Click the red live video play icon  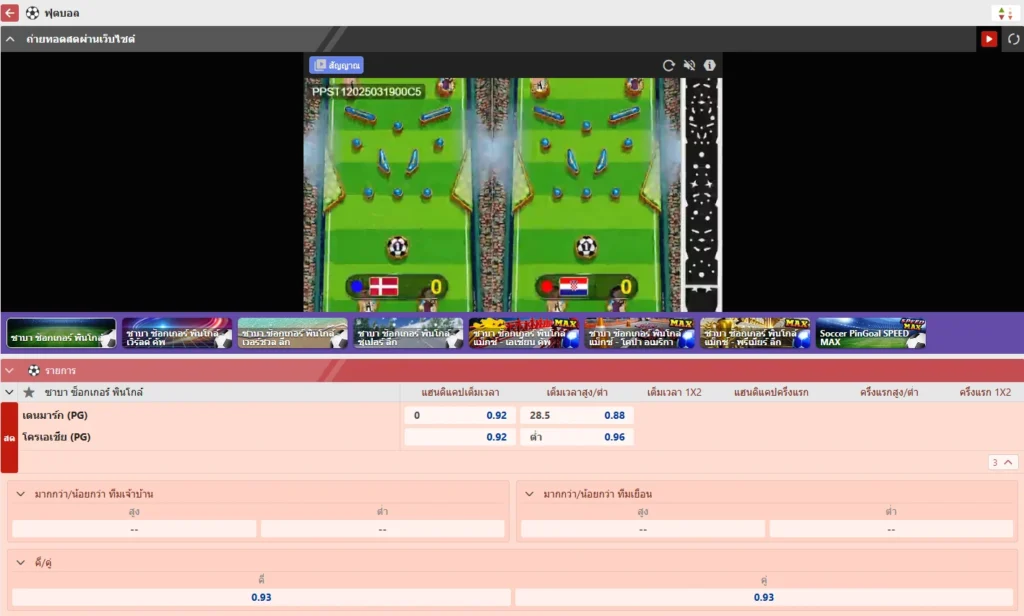989,39
